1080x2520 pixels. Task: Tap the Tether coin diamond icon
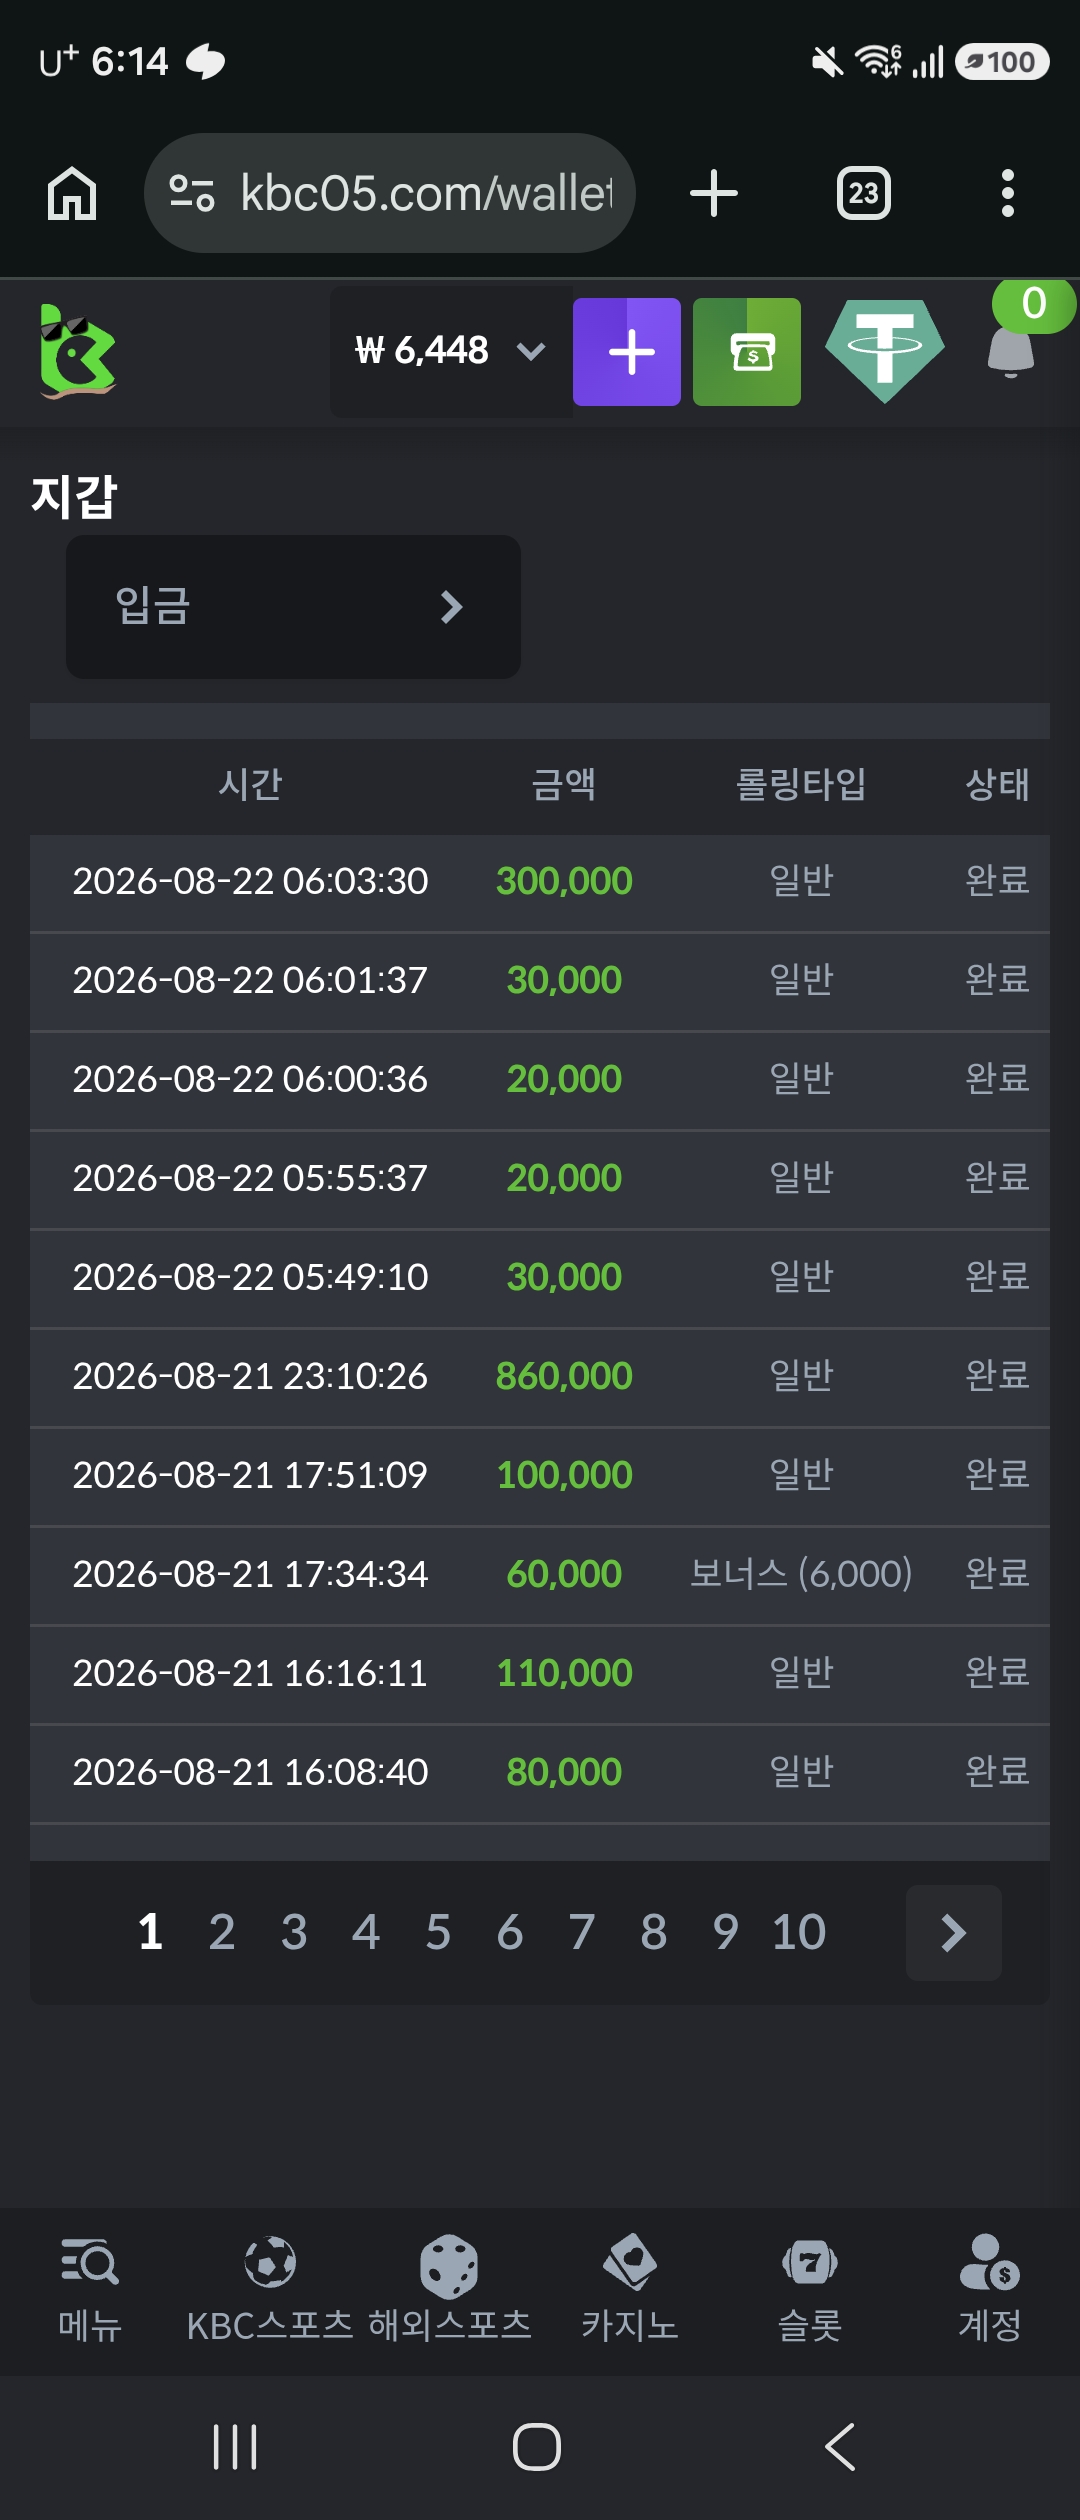(x=885, y=351)
